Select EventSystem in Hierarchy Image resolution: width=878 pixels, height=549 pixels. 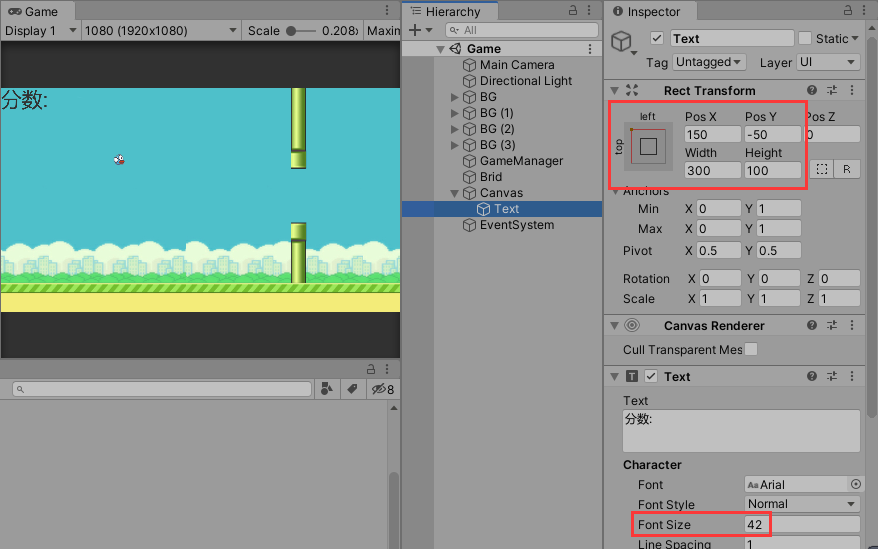pyautogui.click(x=517, y=225)
